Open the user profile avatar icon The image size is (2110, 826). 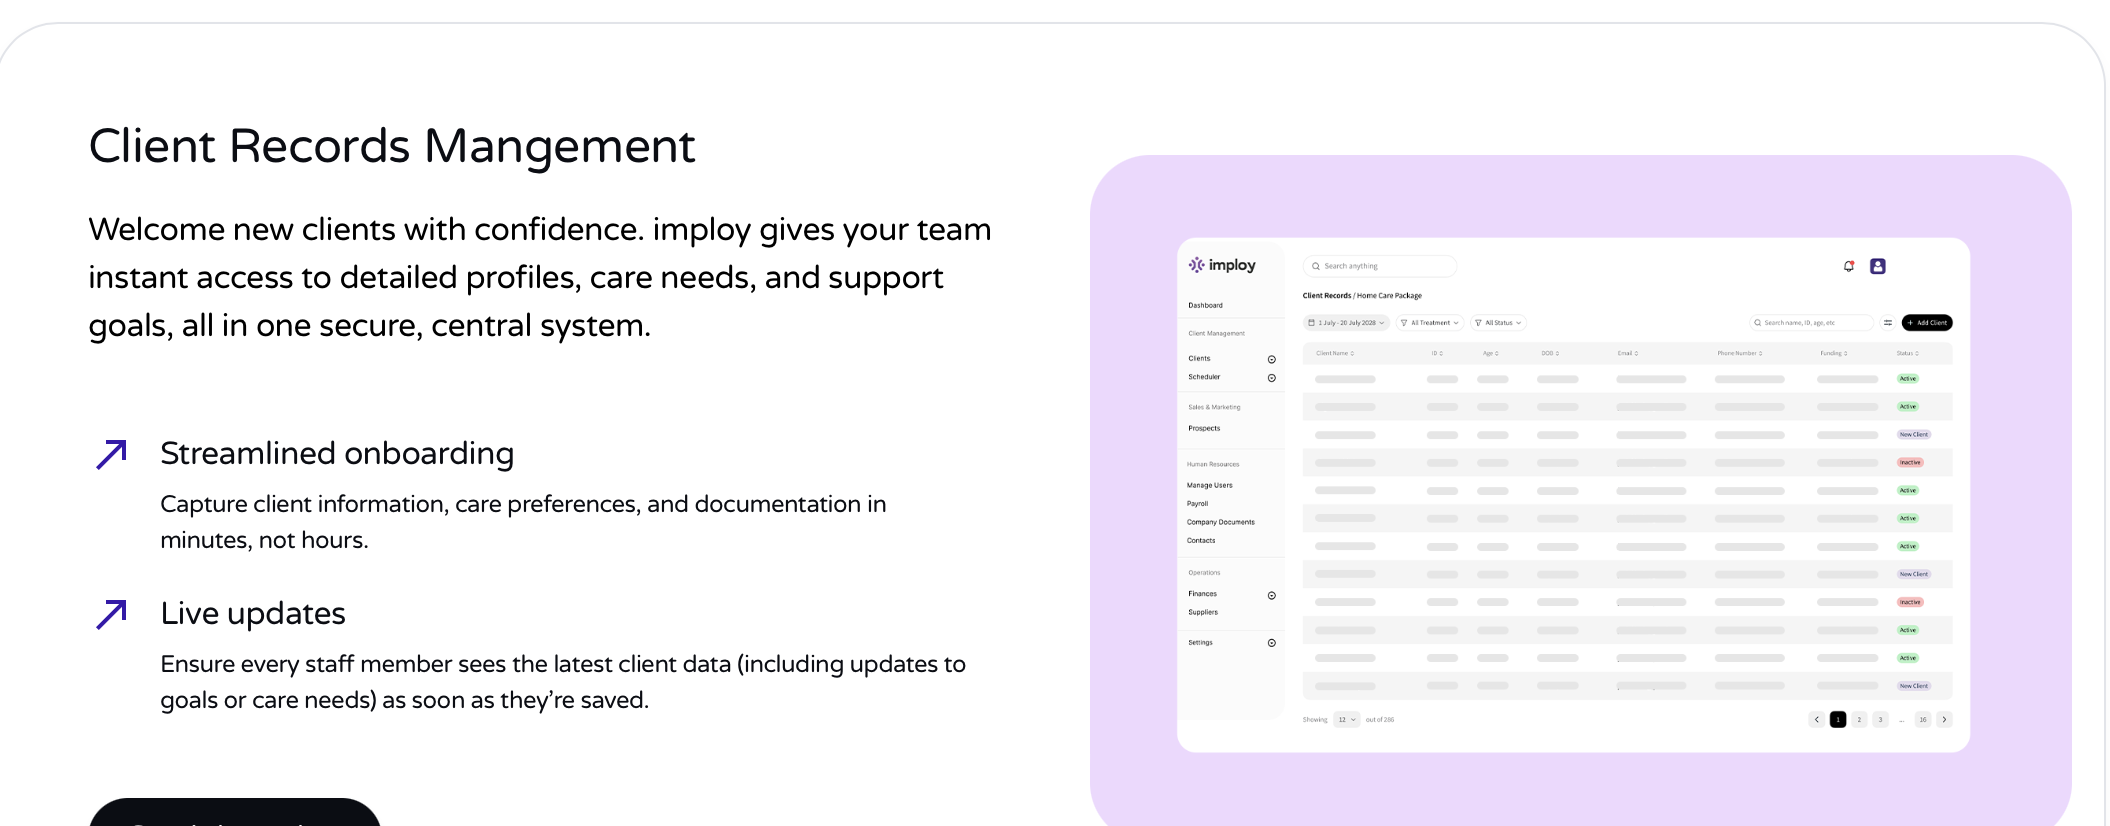coord(1878,266)
